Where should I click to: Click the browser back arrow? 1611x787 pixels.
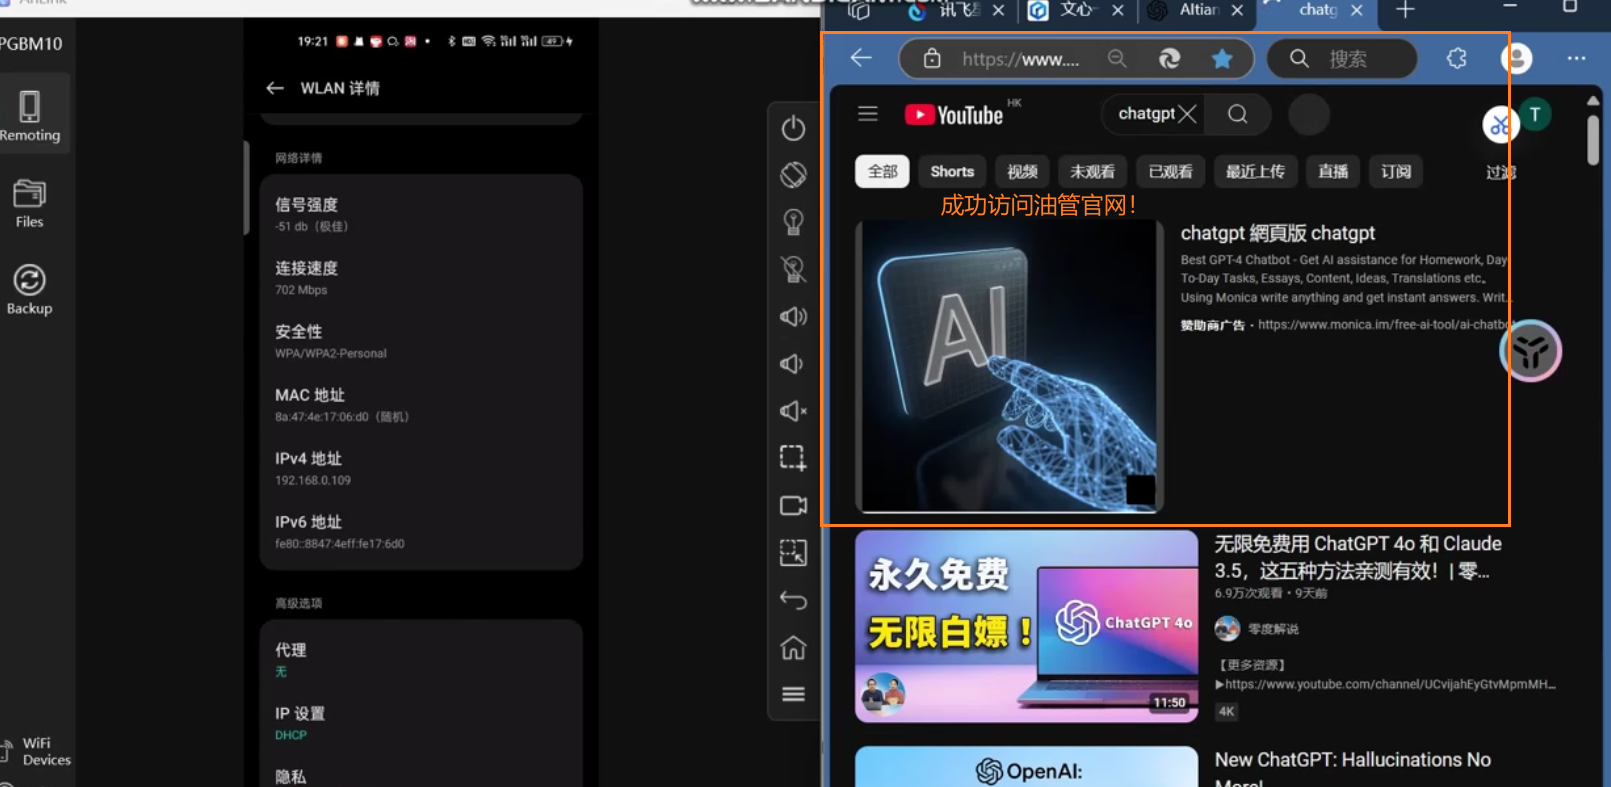861,58
